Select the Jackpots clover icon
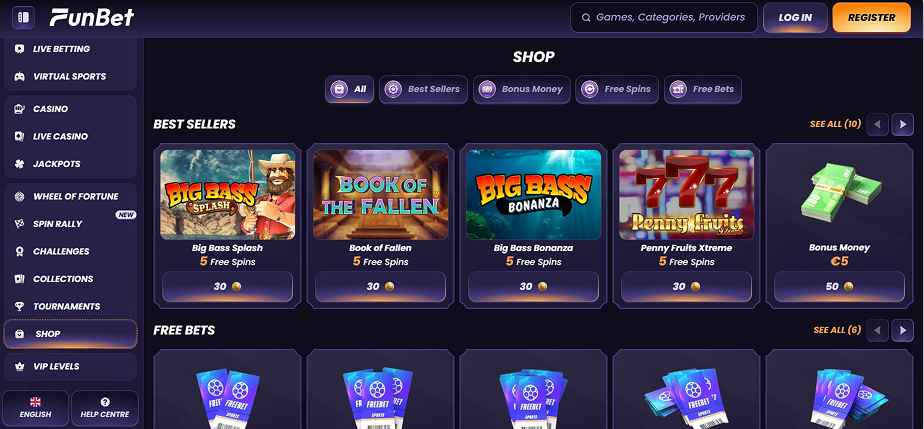924x429 pixels. pyautogui.click(x=19, y=164)
